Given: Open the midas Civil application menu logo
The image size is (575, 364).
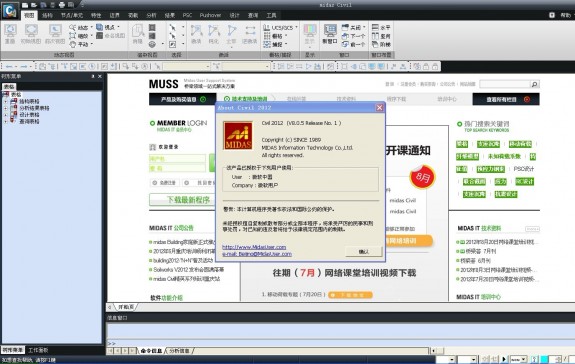Looking at the screenshot, I should pyautogui.click(x=10, y=11).
